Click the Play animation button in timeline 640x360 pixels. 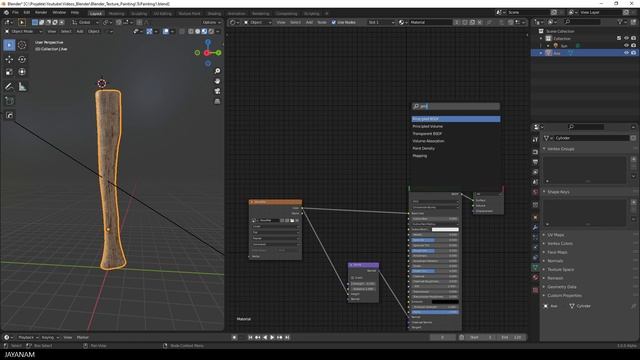272,338
